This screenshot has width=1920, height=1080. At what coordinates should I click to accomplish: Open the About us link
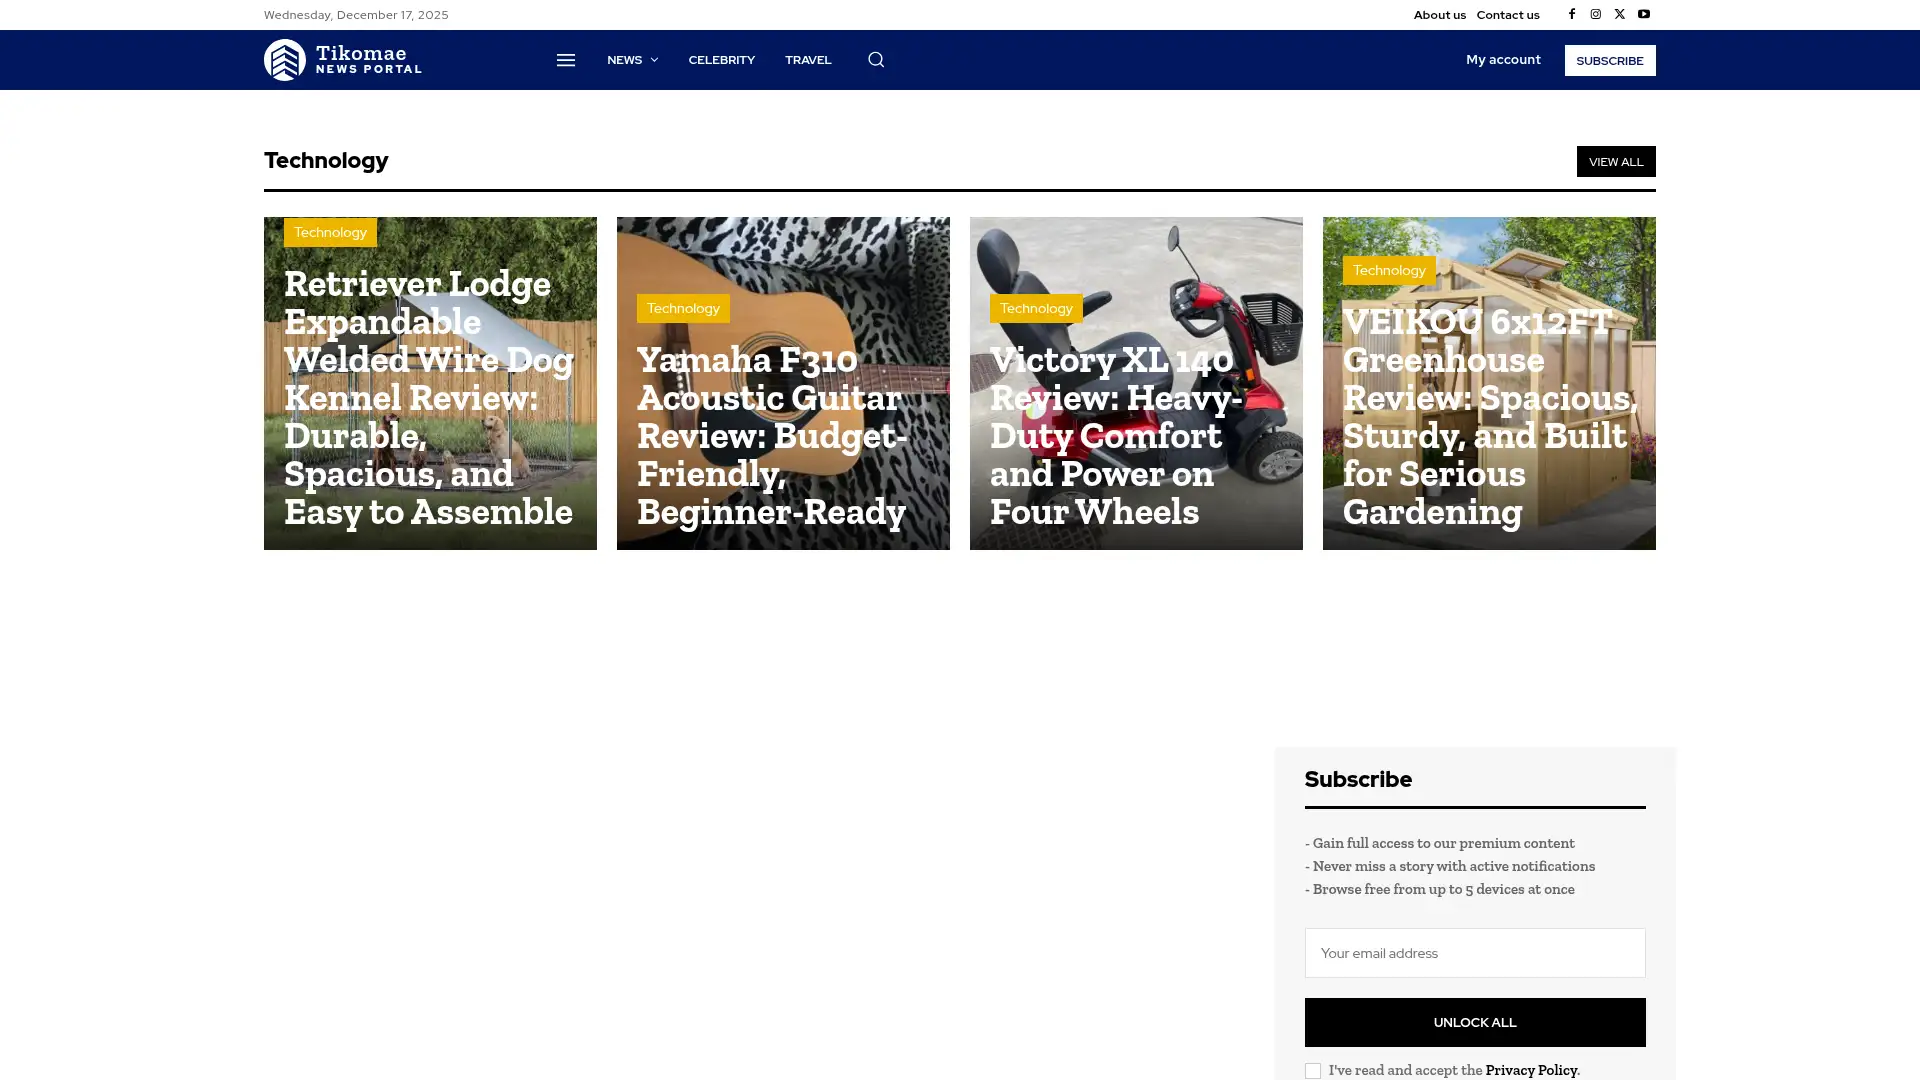pos(1439,14)
